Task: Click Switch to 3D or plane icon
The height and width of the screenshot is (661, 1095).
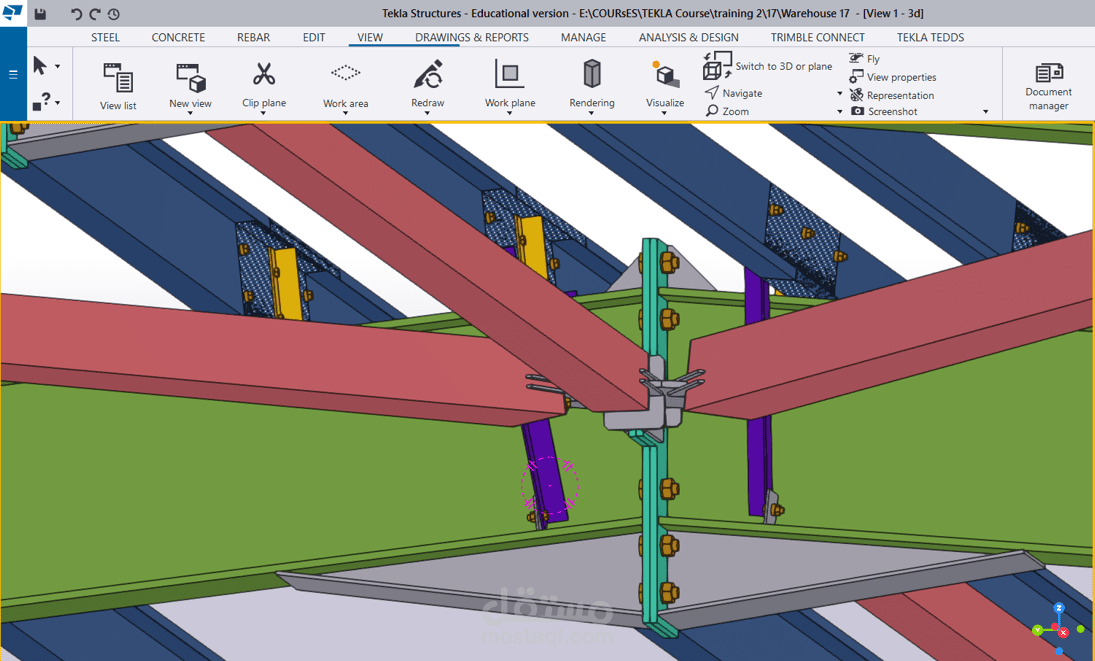Action: (x=717, y=65)
